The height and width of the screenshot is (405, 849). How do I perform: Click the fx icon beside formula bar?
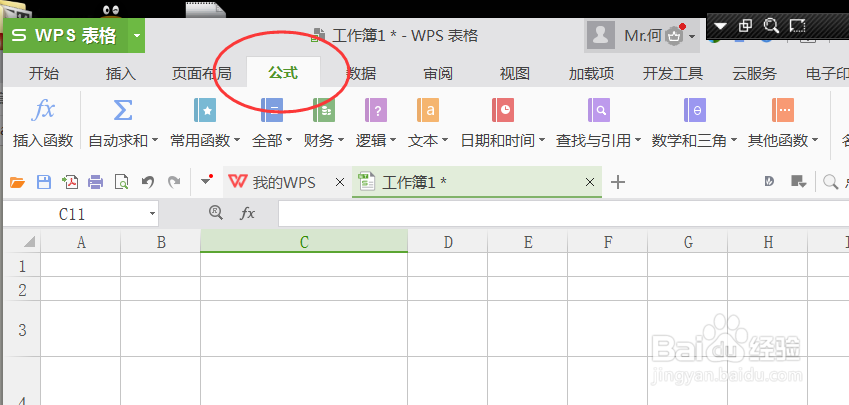coord(247,214)
